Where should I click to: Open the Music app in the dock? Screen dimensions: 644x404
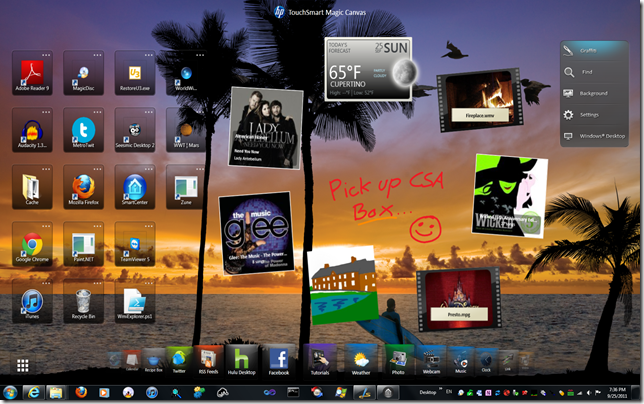coord(461,361)
